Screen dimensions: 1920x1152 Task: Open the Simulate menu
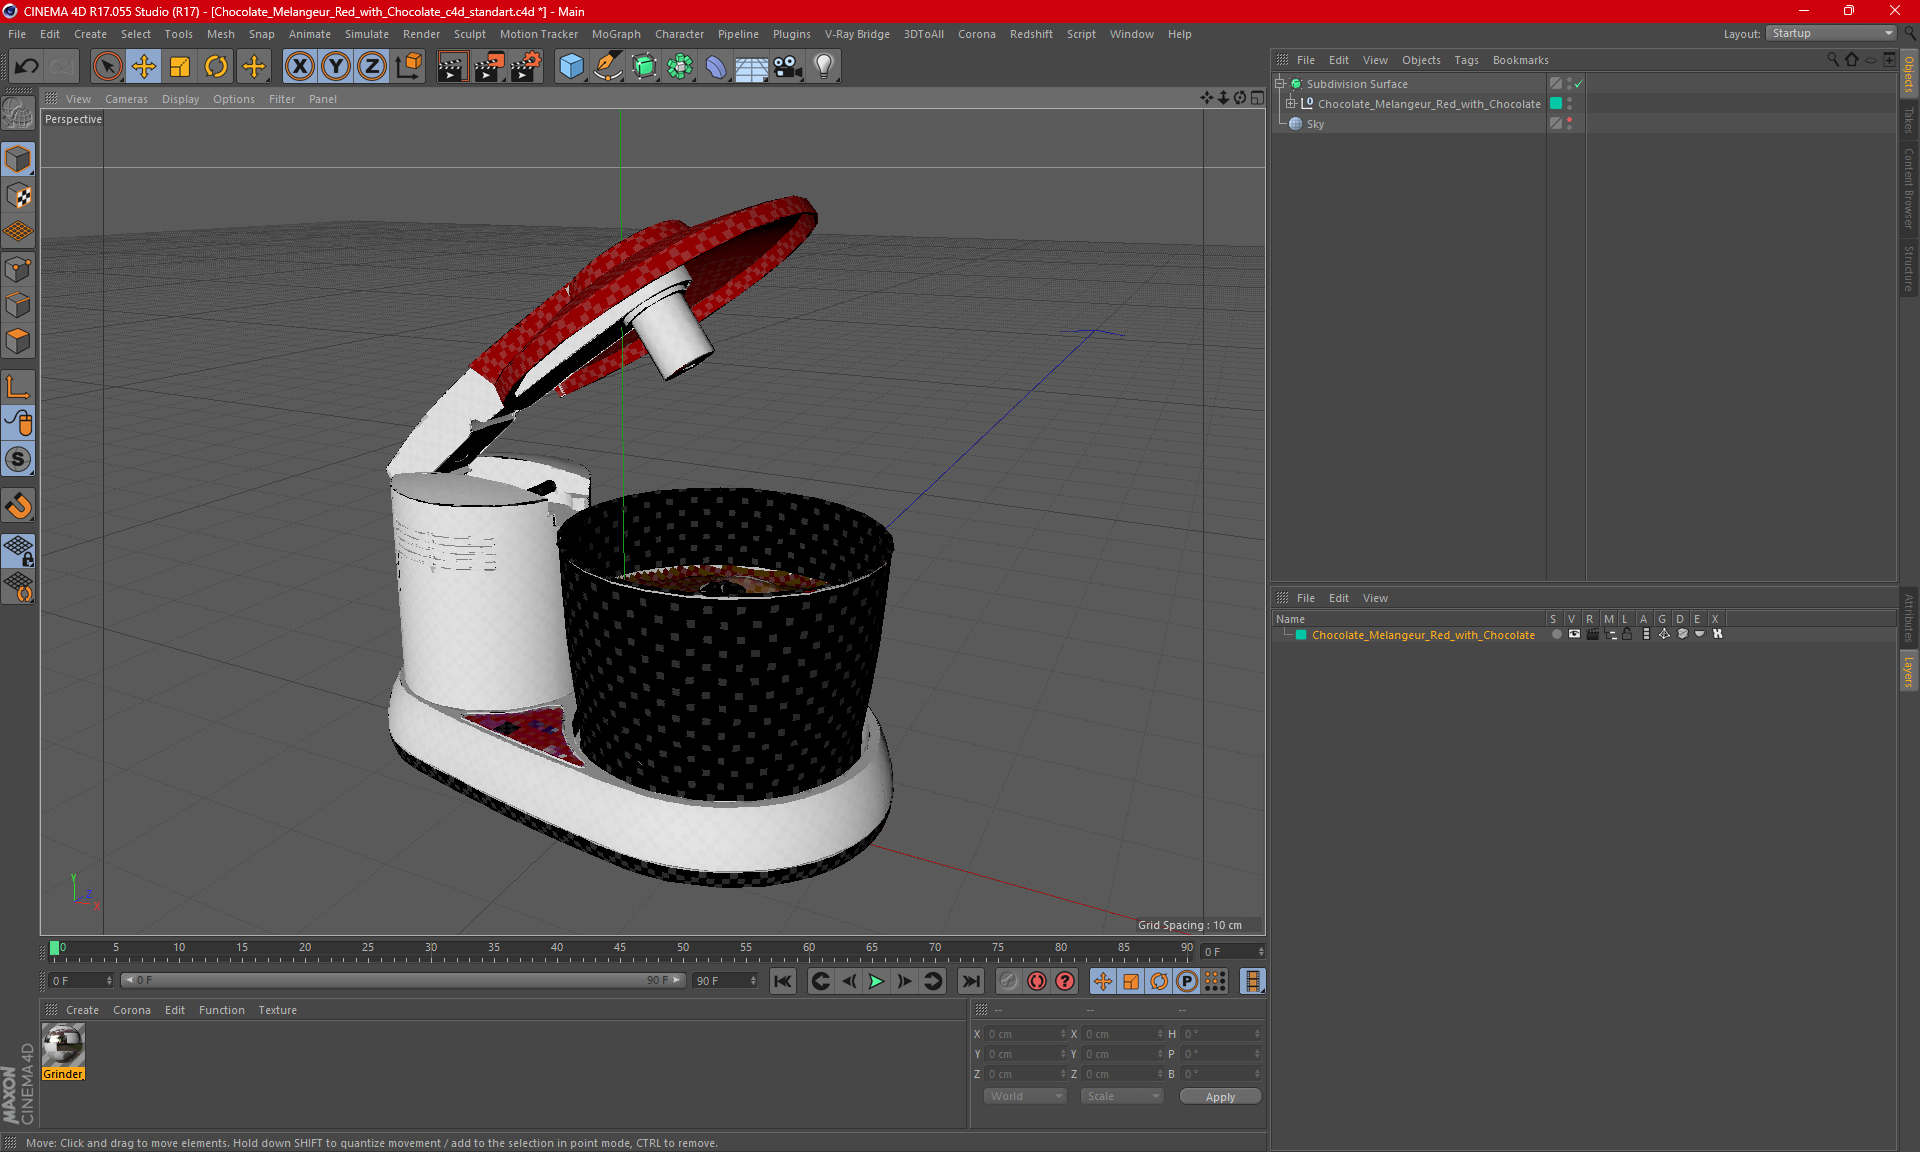click(366, 34)
